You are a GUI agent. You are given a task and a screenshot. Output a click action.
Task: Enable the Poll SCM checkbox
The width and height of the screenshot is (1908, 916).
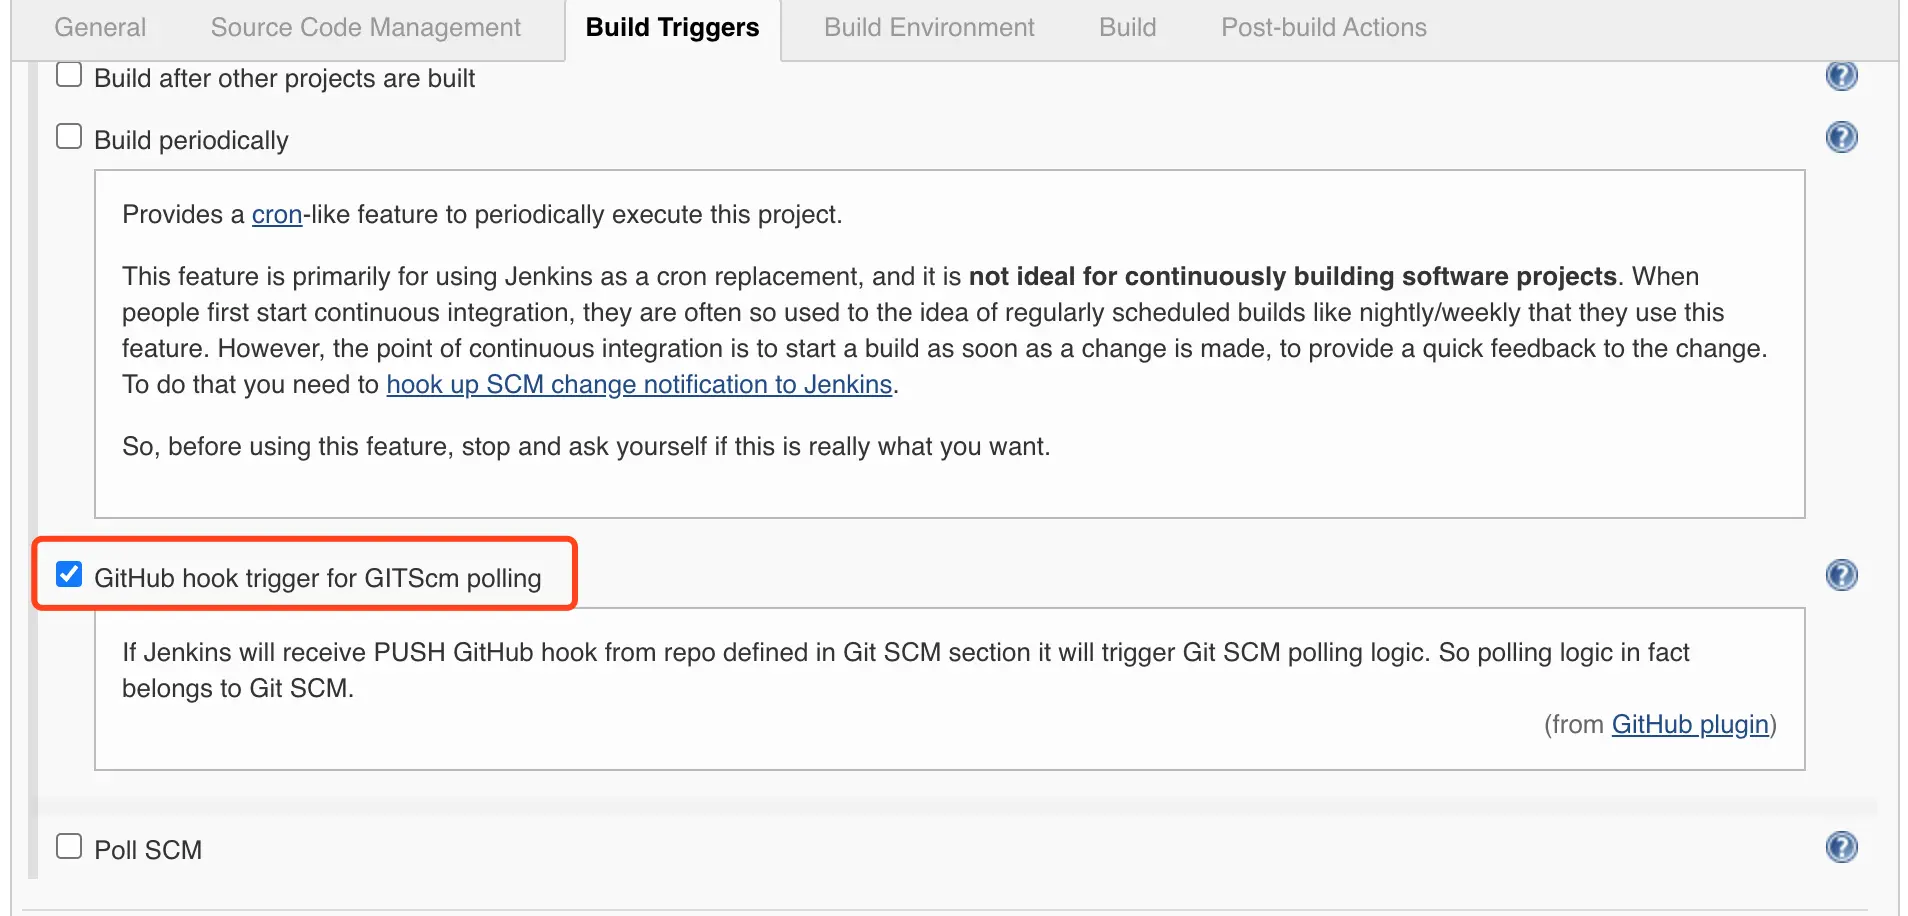click(69, 847)
